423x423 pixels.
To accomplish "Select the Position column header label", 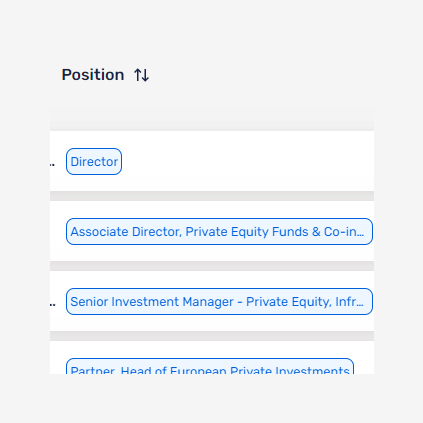I will click(93, 74).
